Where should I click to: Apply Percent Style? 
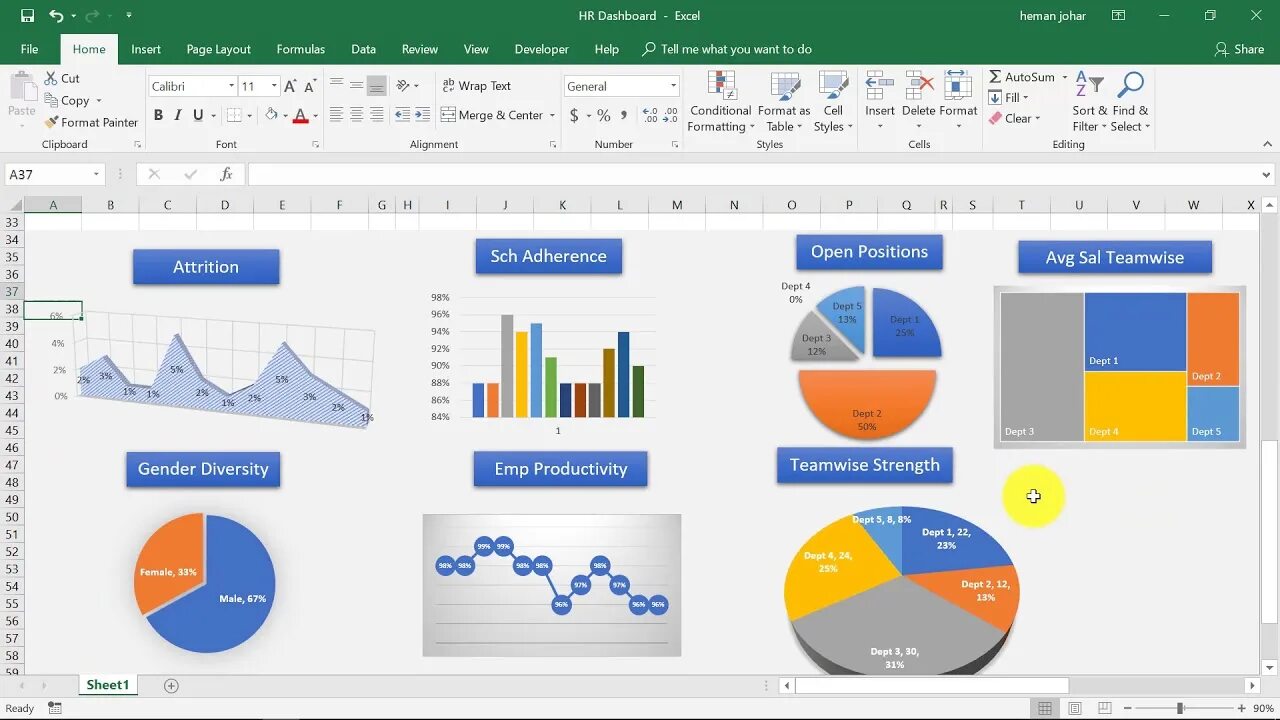tap(603, 115)
